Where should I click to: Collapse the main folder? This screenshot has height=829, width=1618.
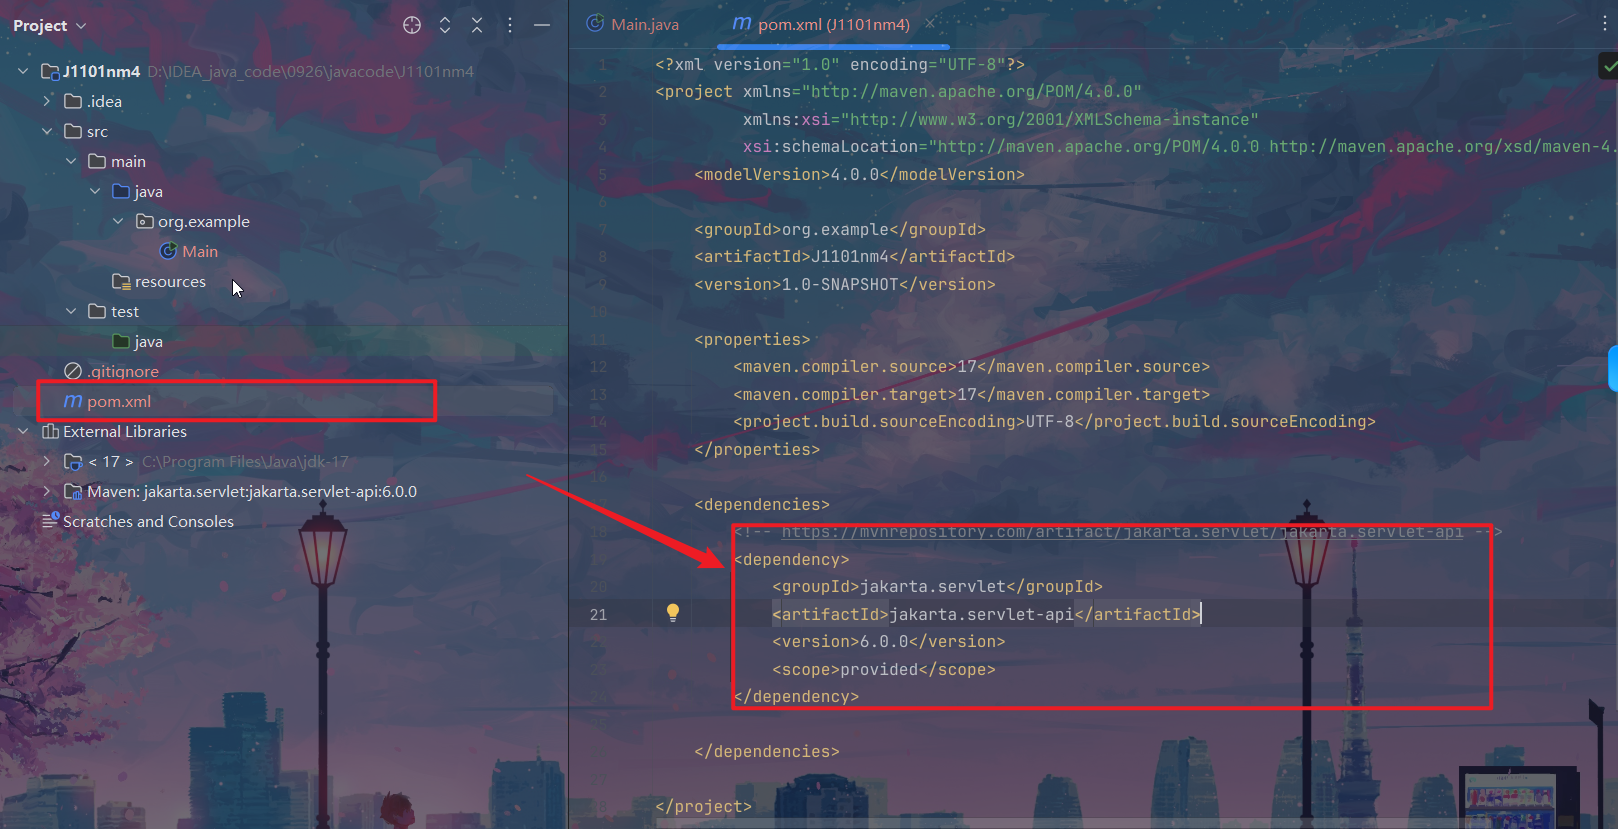[71, 161]
